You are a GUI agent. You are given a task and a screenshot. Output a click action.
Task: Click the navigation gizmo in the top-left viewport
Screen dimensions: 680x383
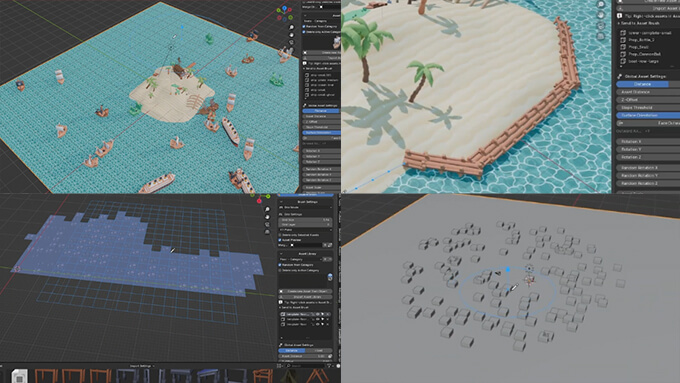coord(284,13)
